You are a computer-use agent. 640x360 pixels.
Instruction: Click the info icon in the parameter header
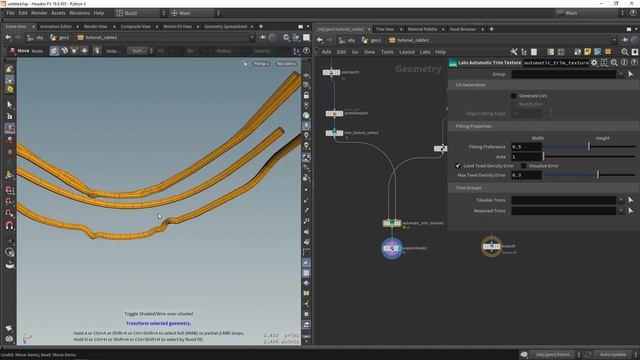pos(624,63)
